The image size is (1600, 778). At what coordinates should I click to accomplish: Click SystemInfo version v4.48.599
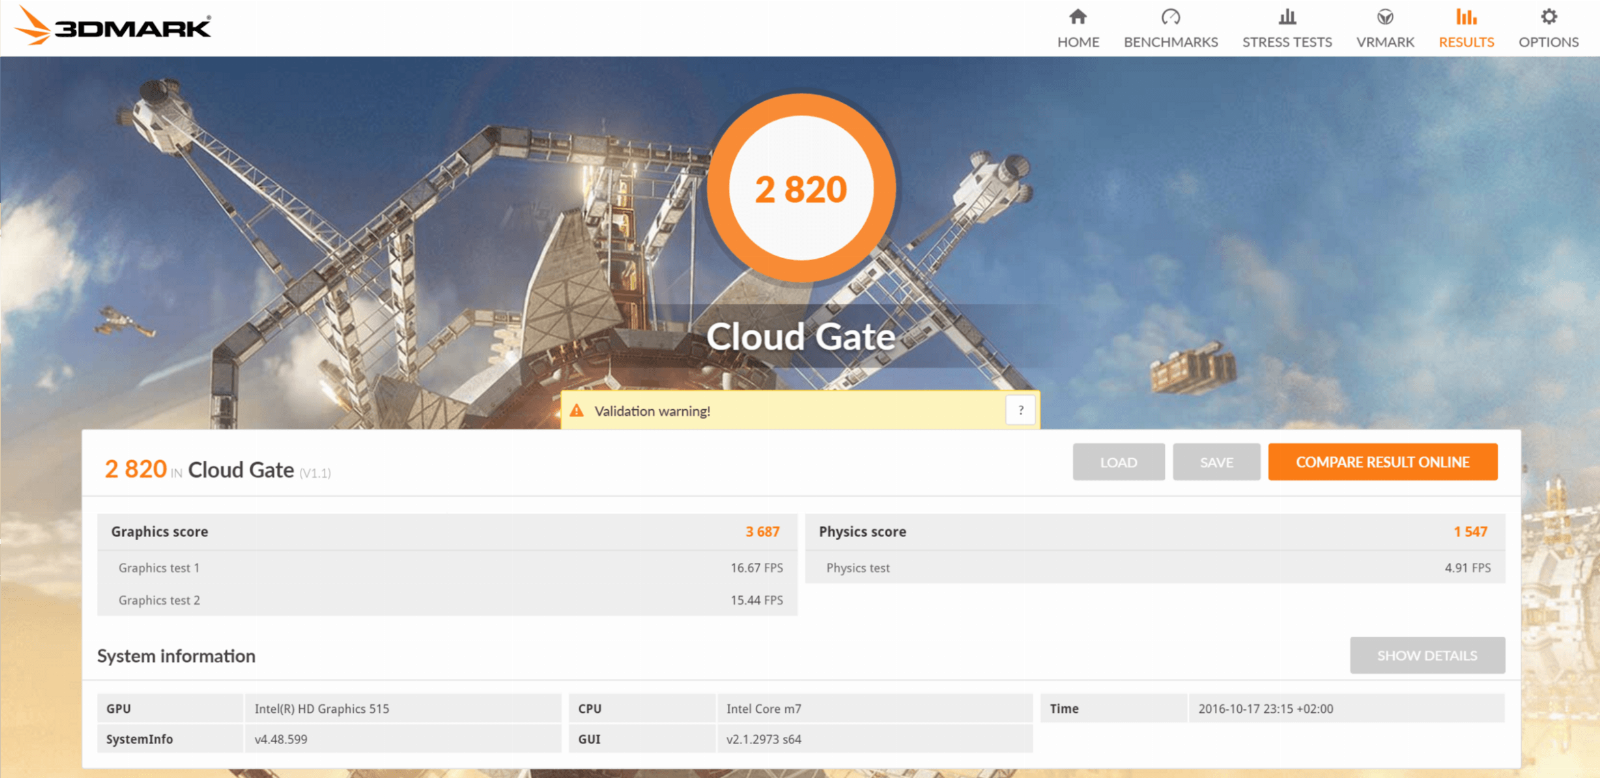(x=281, y=740)
